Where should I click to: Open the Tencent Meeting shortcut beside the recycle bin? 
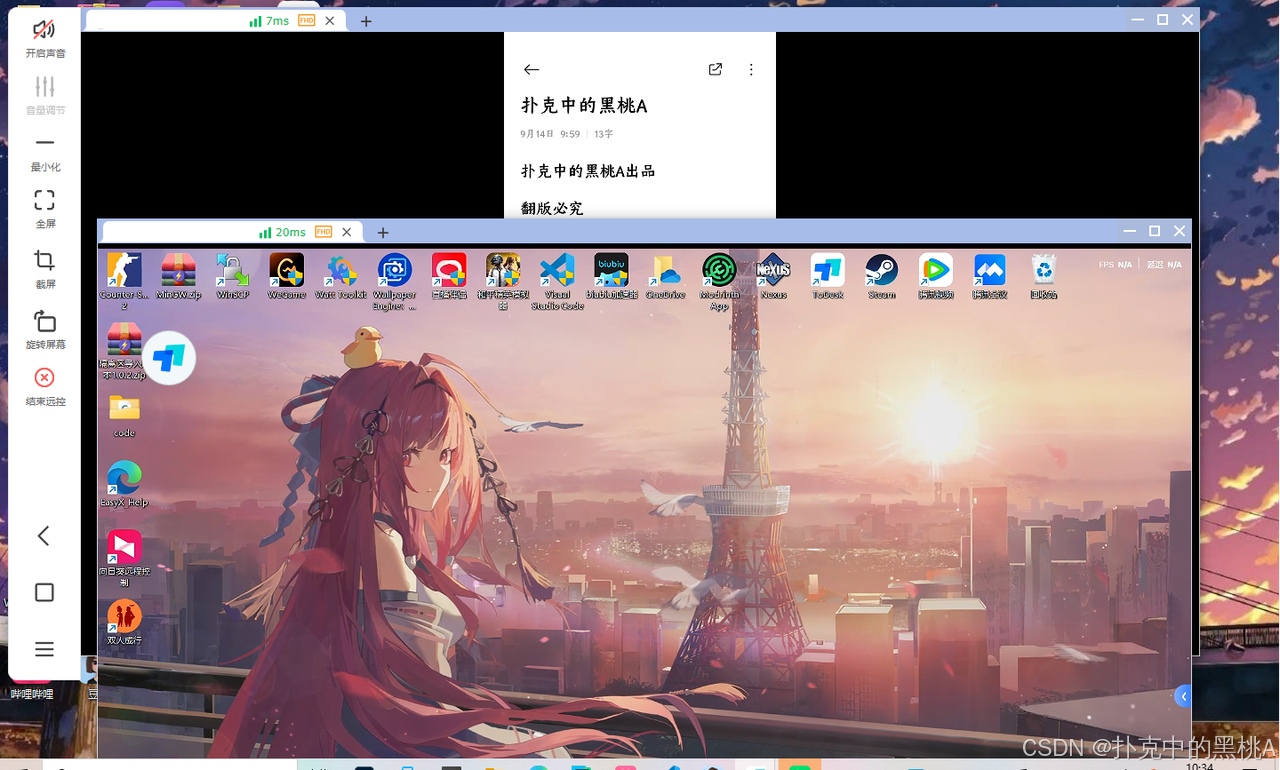pyautogui.click(x=989, y=277)
